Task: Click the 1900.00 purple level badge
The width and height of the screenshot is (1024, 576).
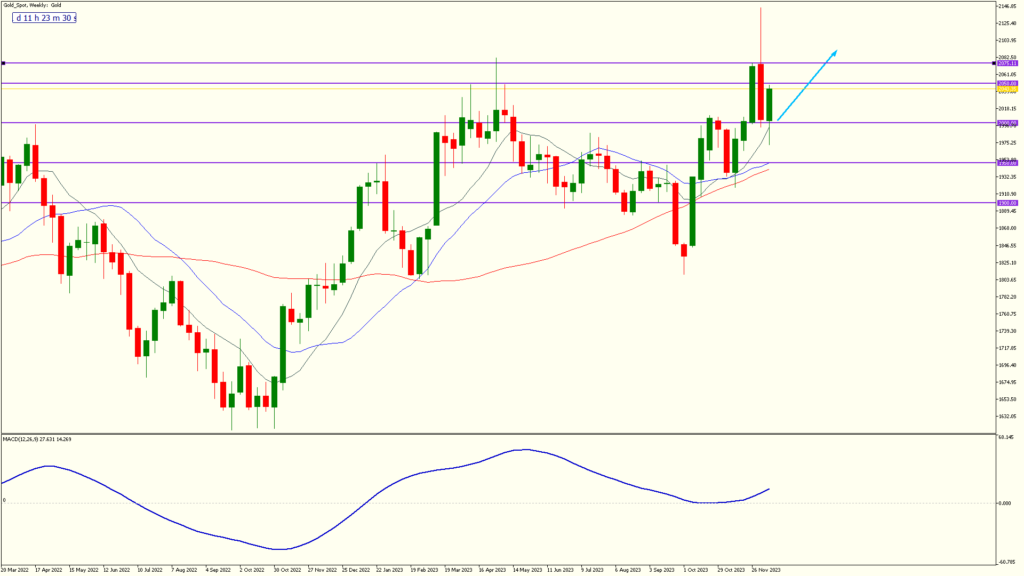Action: [x=1007, y=201]
